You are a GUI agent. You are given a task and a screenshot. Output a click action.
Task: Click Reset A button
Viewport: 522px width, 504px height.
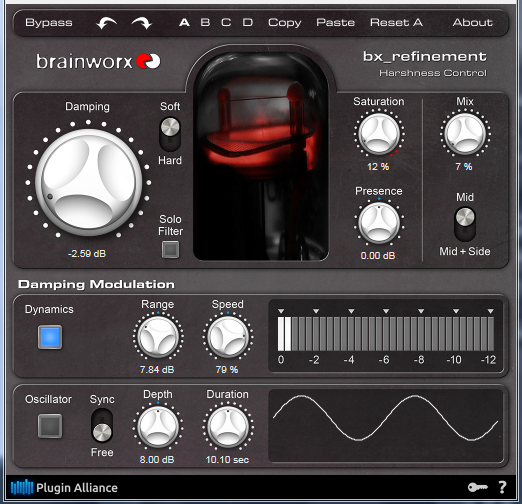[x=396, y=23]
